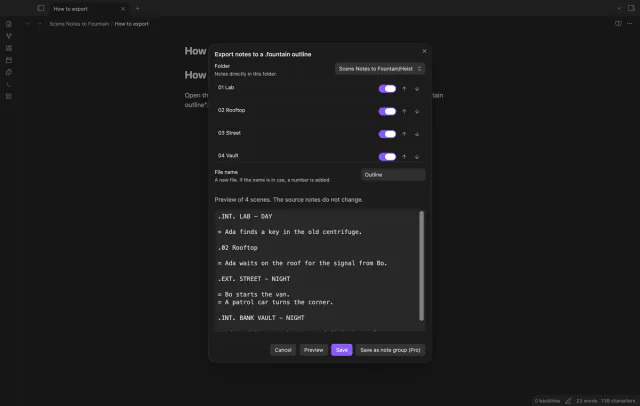Toggle off the 03 Street note
640x406 pixels.
click(387, 134)
